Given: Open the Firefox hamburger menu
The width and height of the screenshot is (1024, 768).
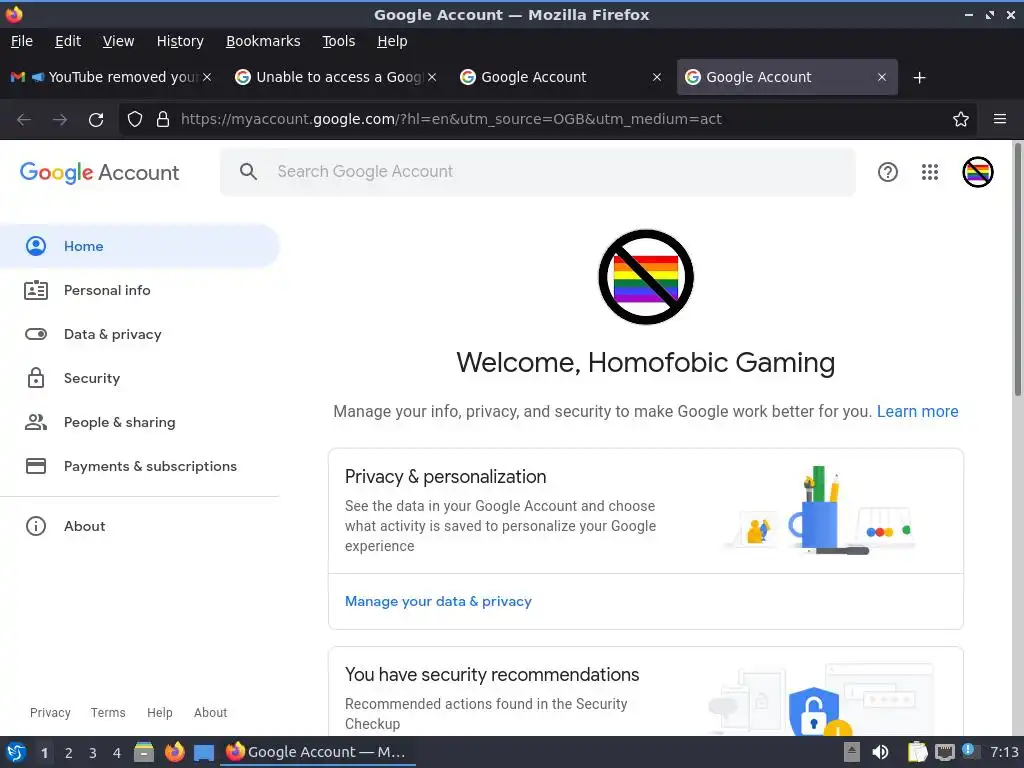Looking at the screenshot, I should click(1000, 120).
